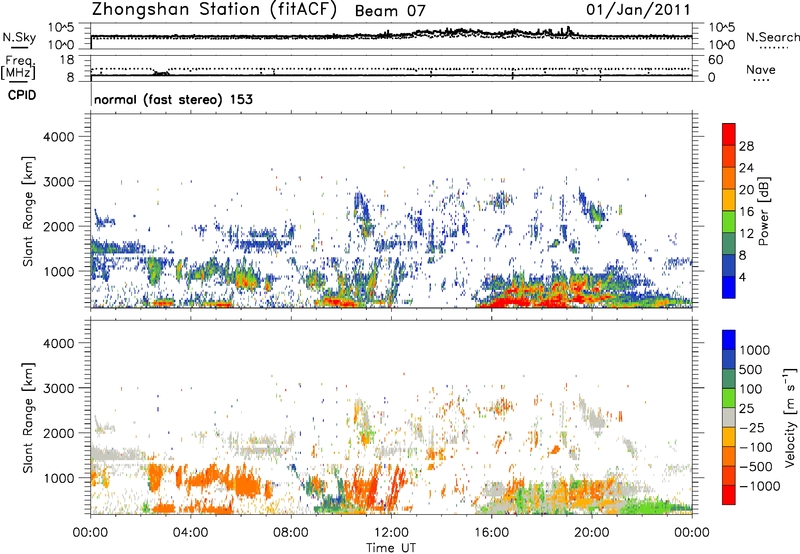Viewport: 800px width, 554px height.
Task: Click the 28 label on the power colorbar
Action: click(746, 146)
